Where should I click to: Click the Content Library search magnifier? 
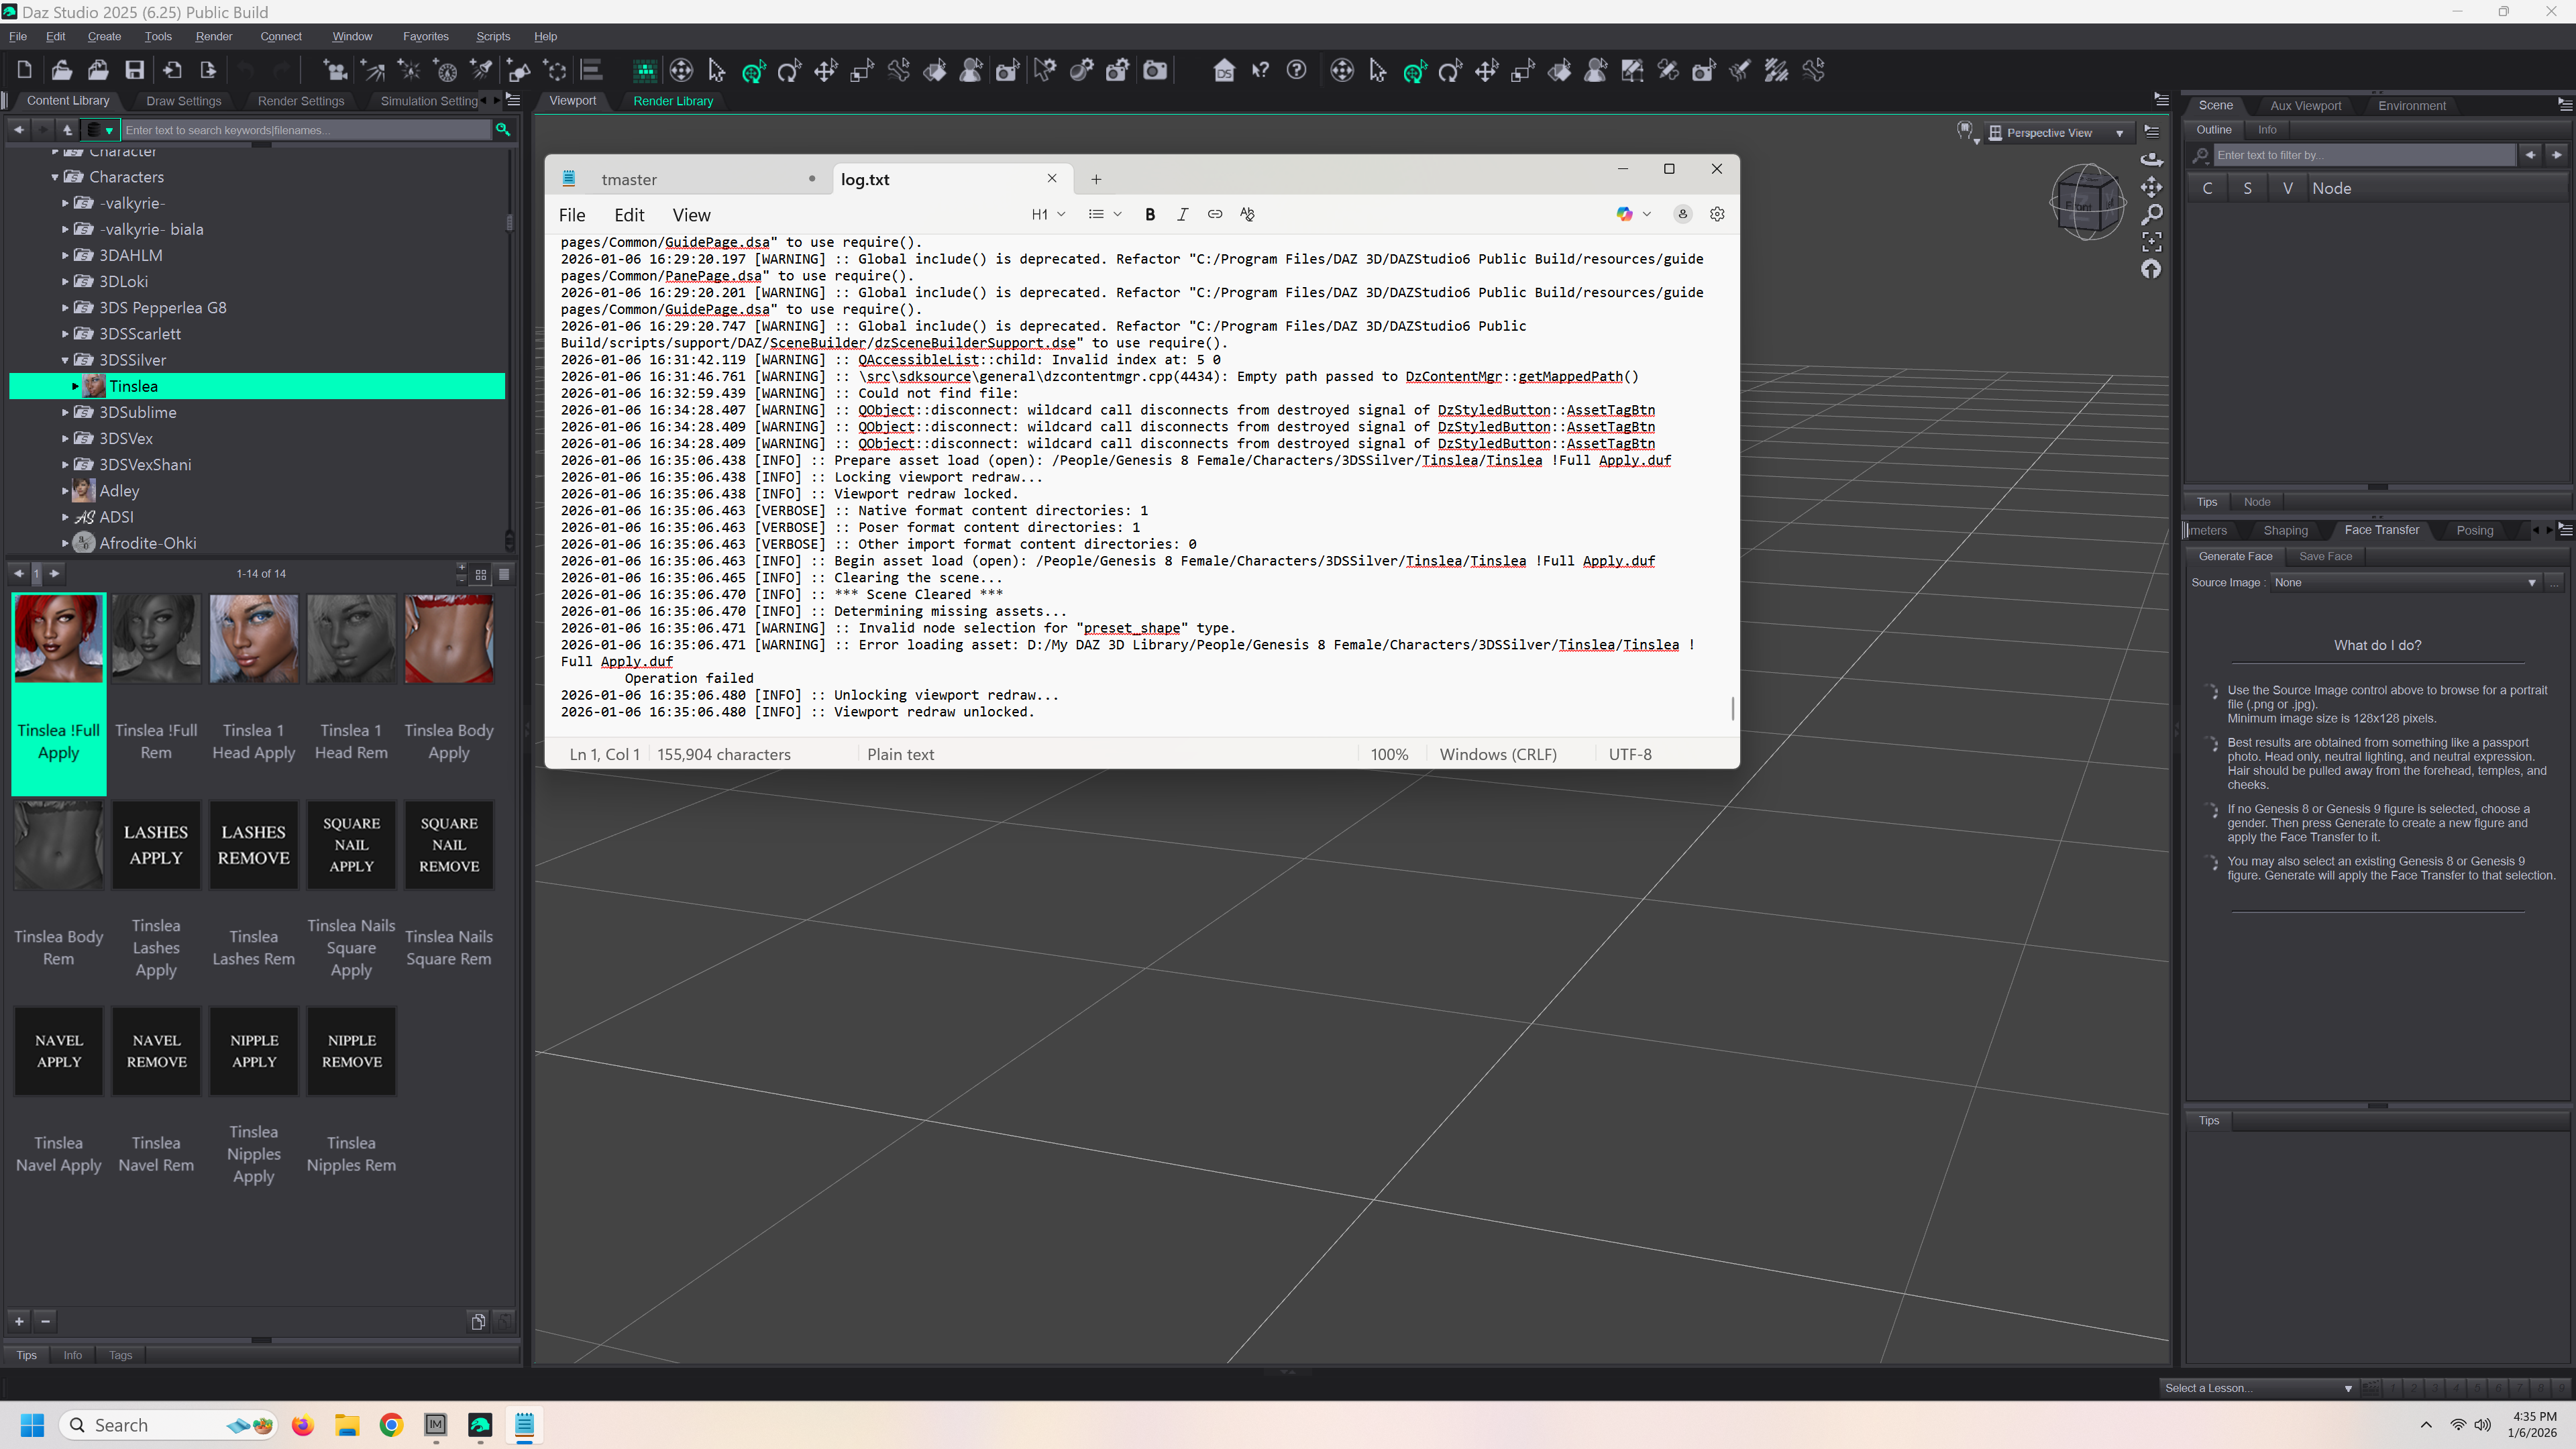[503, 130]
